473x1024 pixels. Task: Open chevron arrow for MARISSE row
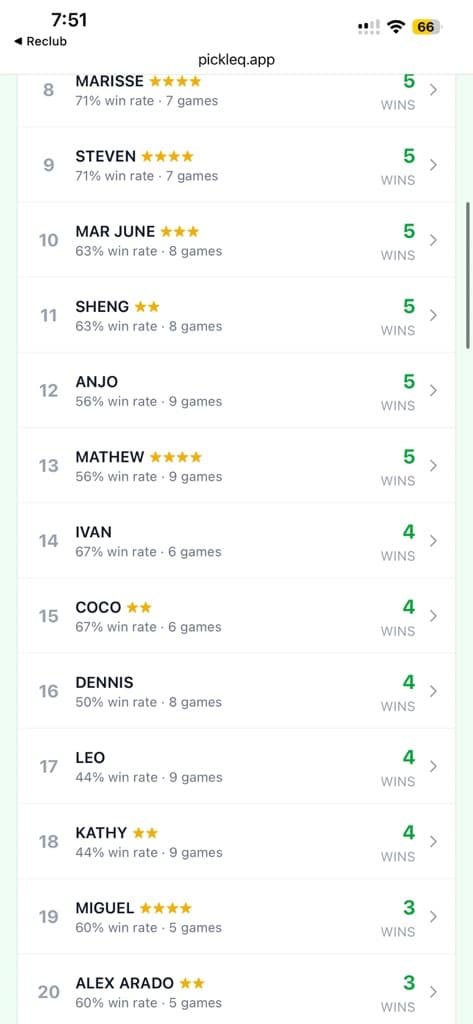433,91
